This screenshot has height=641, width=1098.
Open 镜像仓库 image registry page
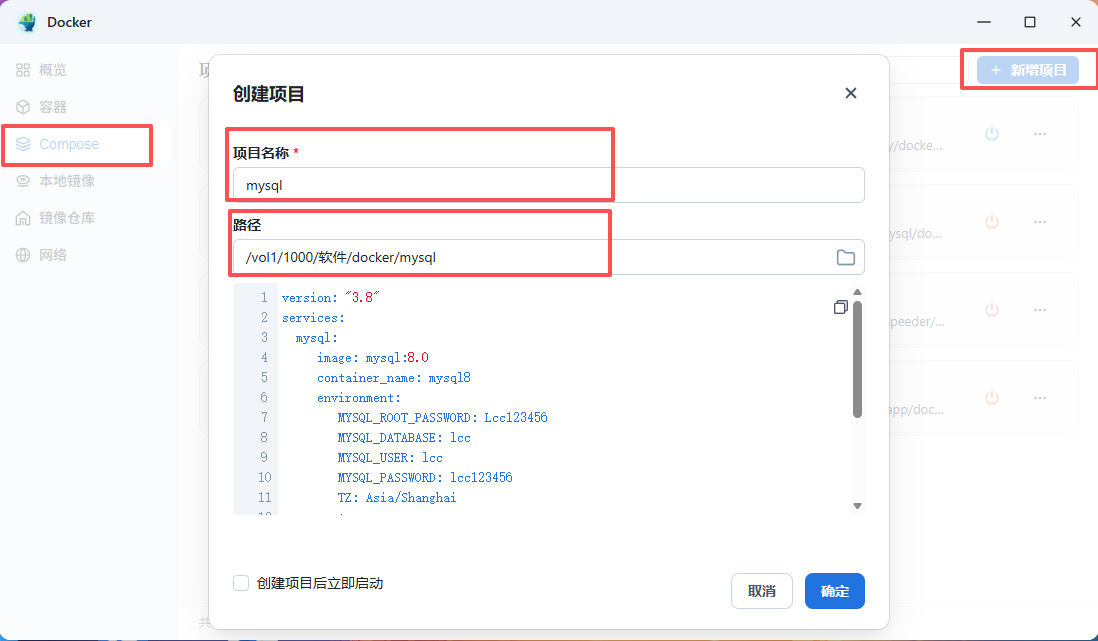click(x=56, y=218)
